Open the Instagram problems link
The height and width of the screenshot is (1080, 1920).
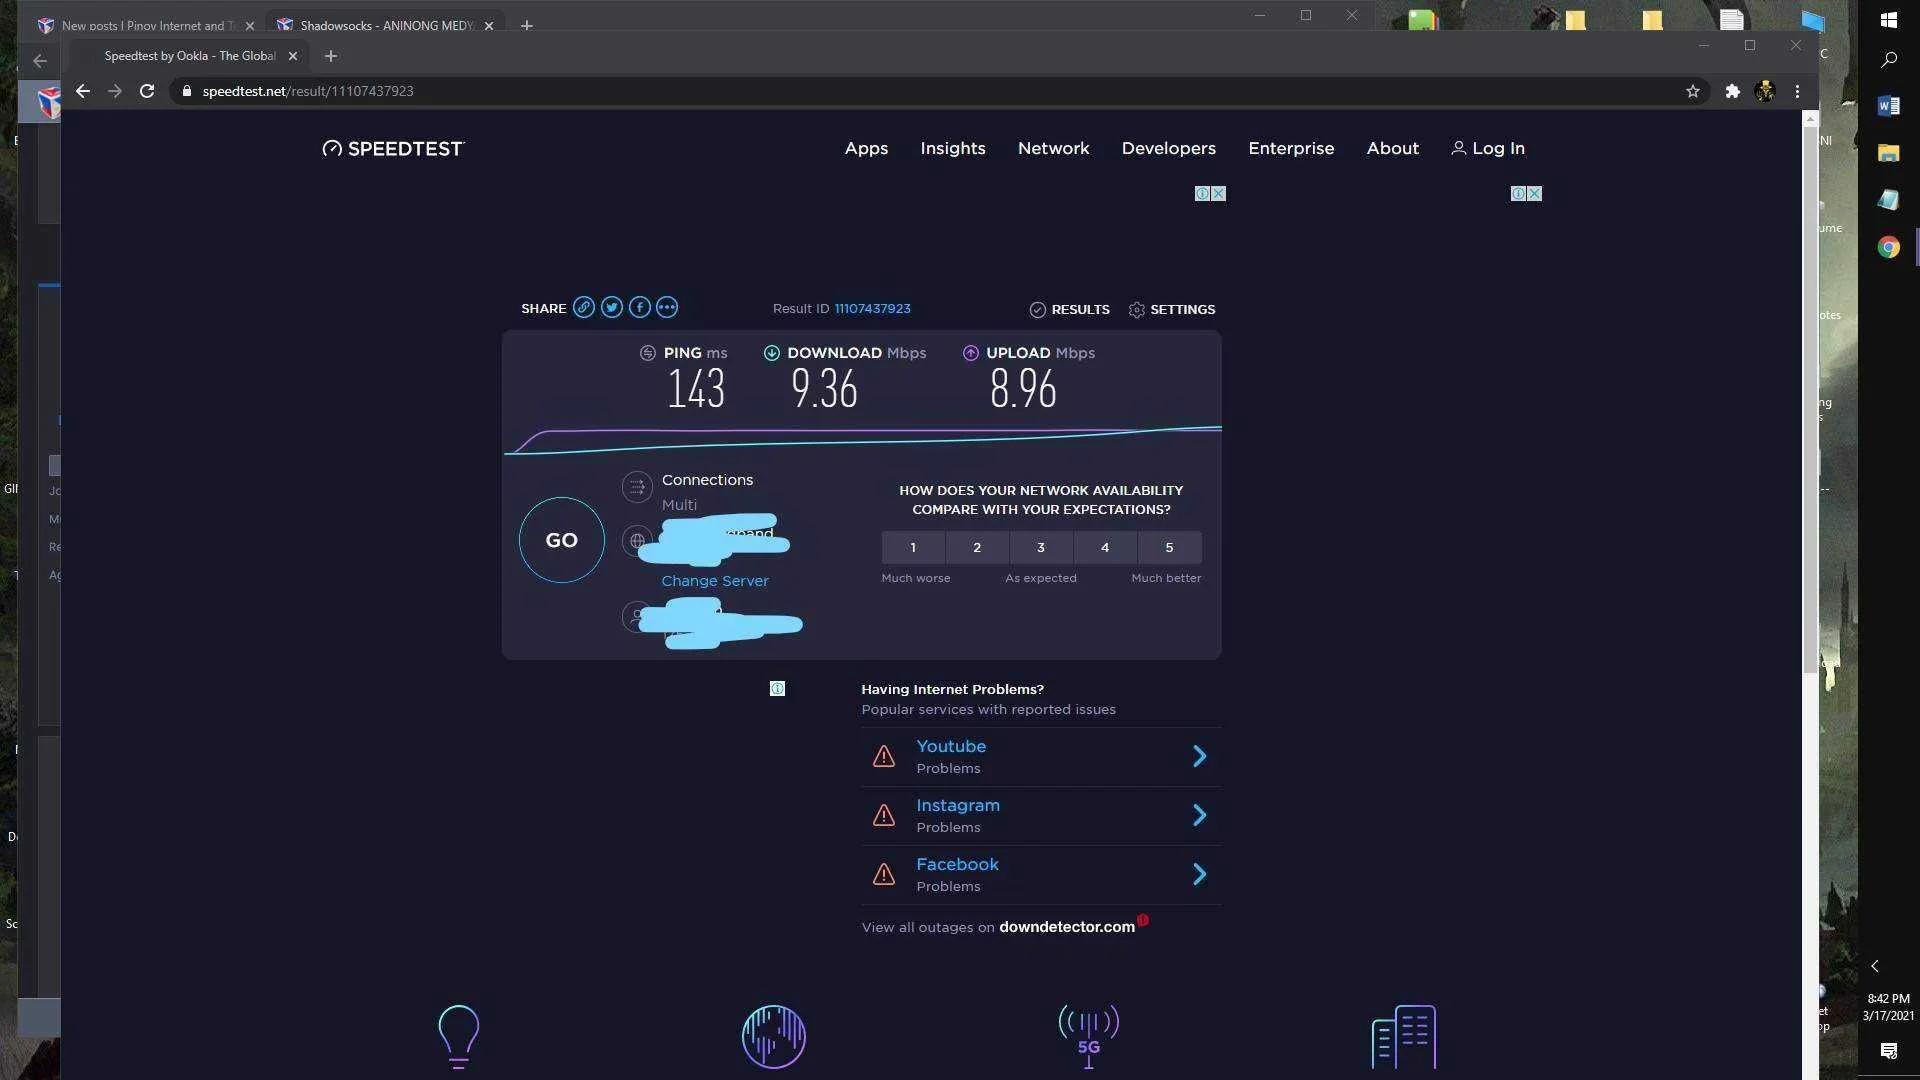(x=958, y=805)
